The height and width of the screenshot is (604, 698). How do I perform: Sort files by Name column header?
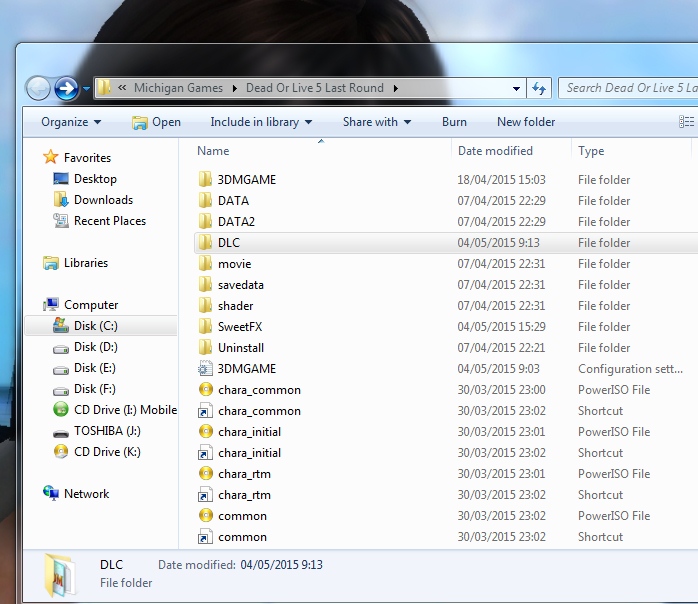click(214, 151)
